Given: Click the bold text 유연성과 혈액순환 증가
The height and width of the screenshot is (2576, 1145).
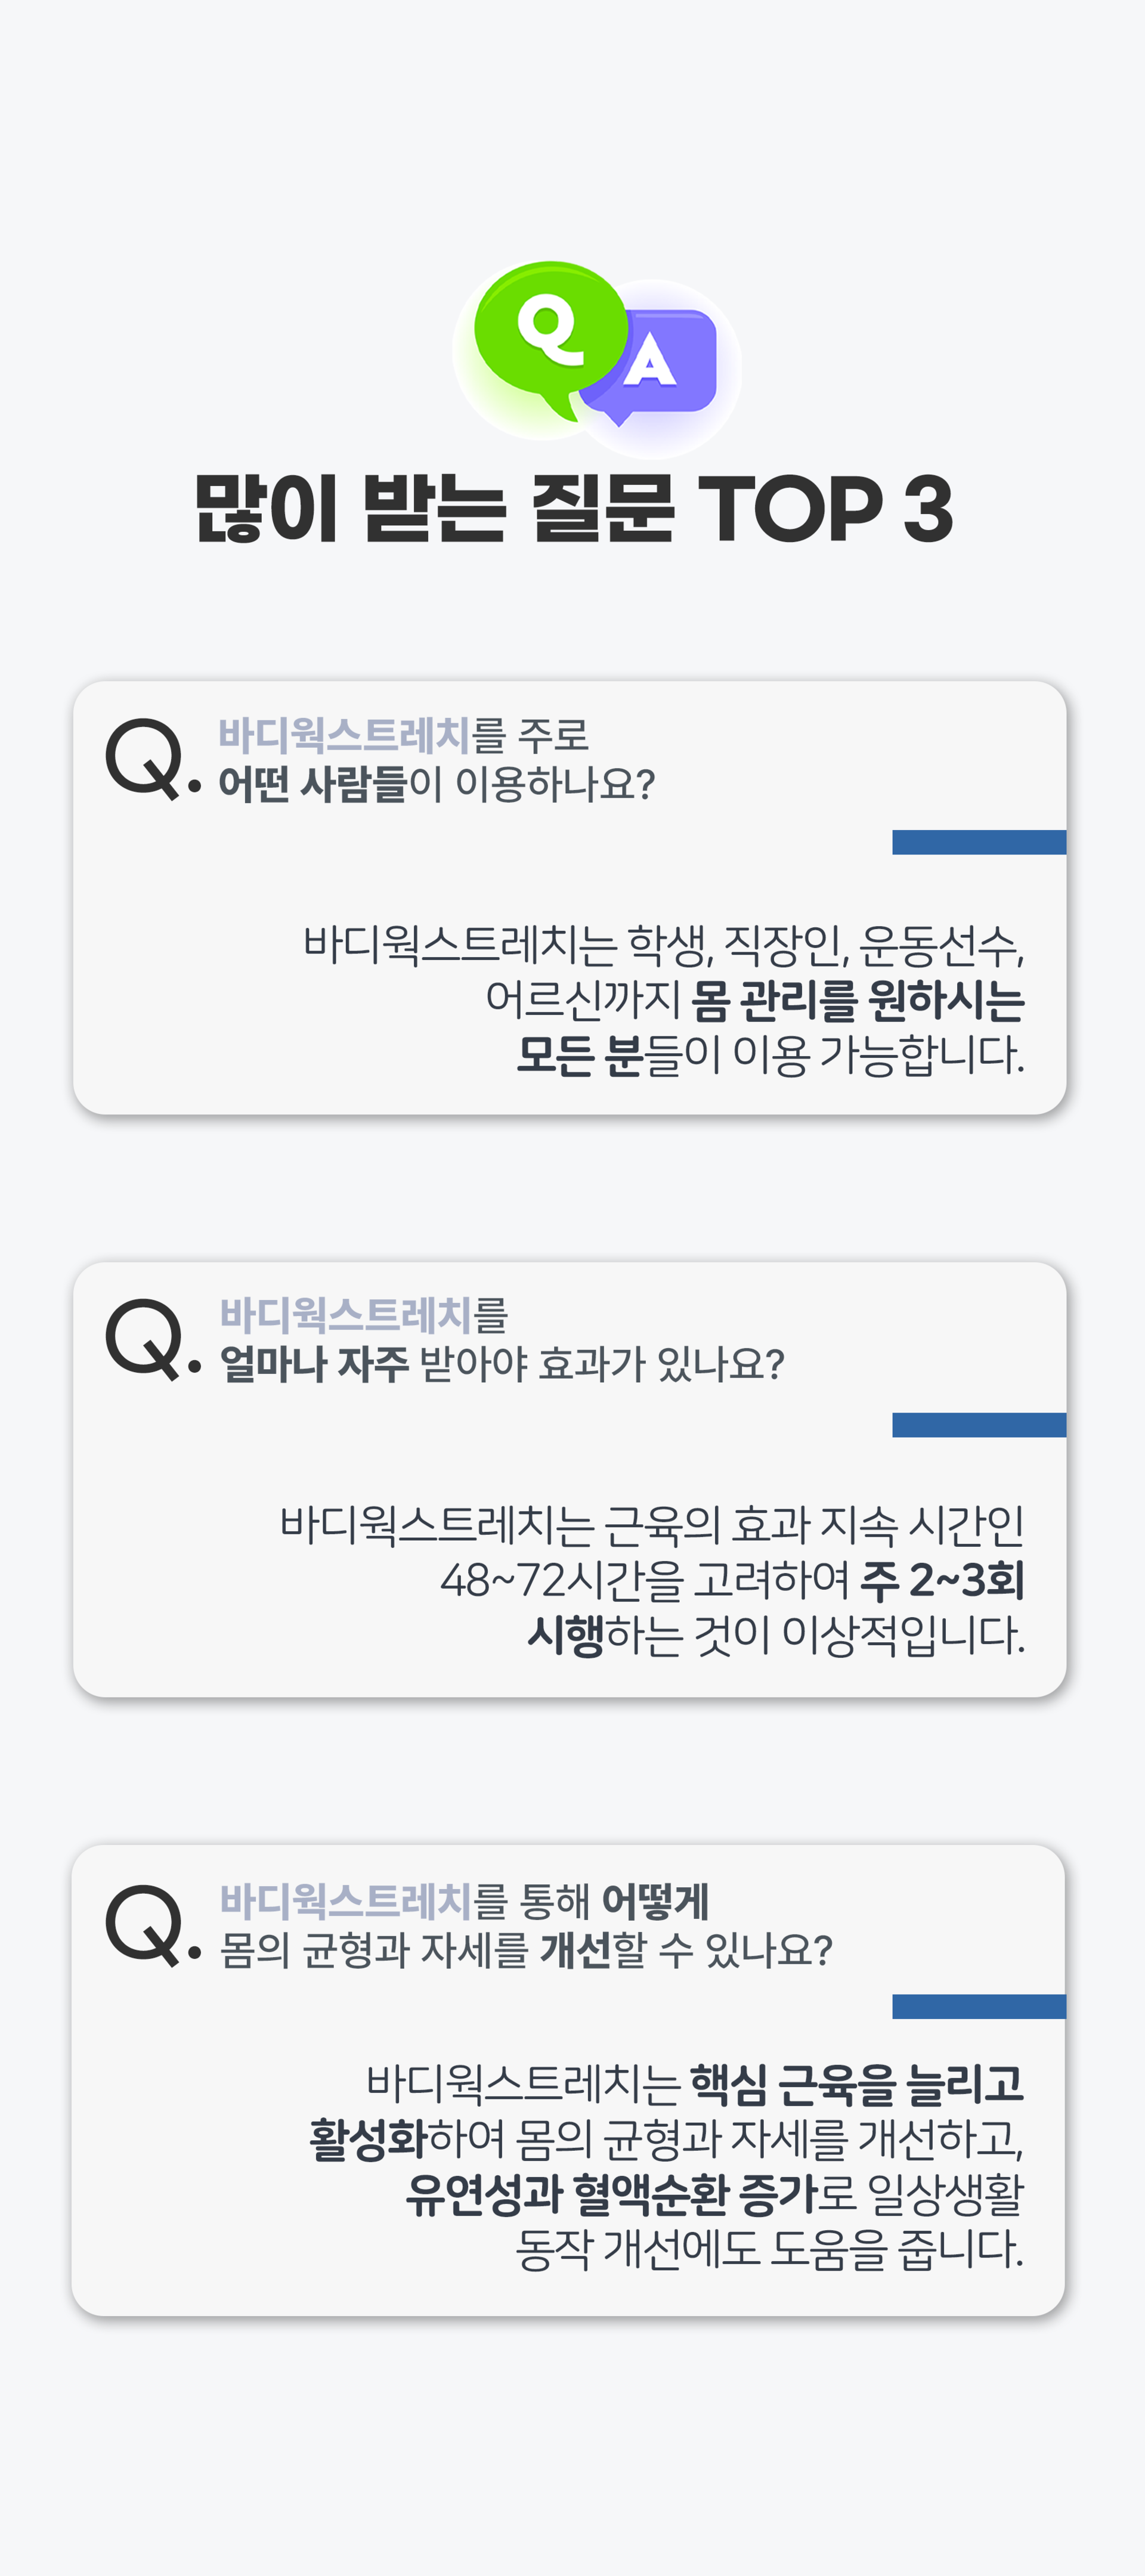Looking at the screenshot, I should tap(611, 2194).
